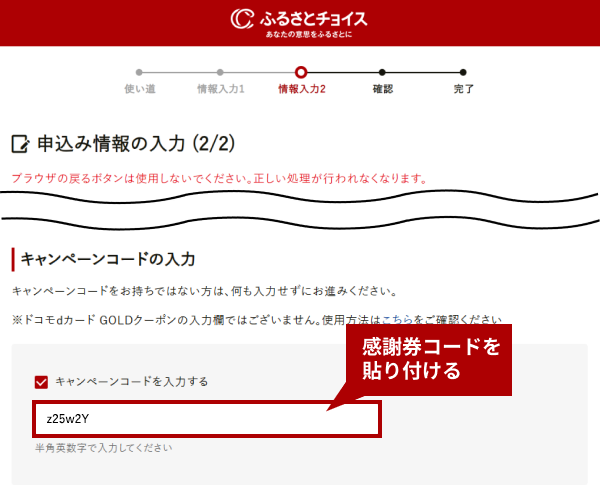Click the 申込み情報の入力 (2/2) heading
Screen dimensions: 600x496
[135, 144]
